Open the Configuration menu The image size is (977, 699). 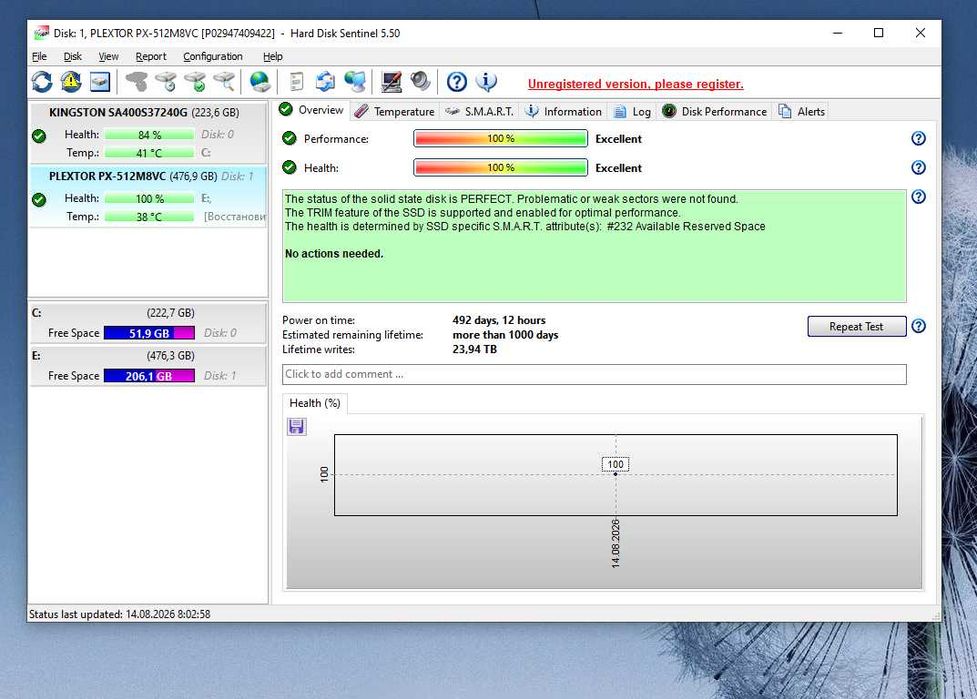tap(212, 57)
